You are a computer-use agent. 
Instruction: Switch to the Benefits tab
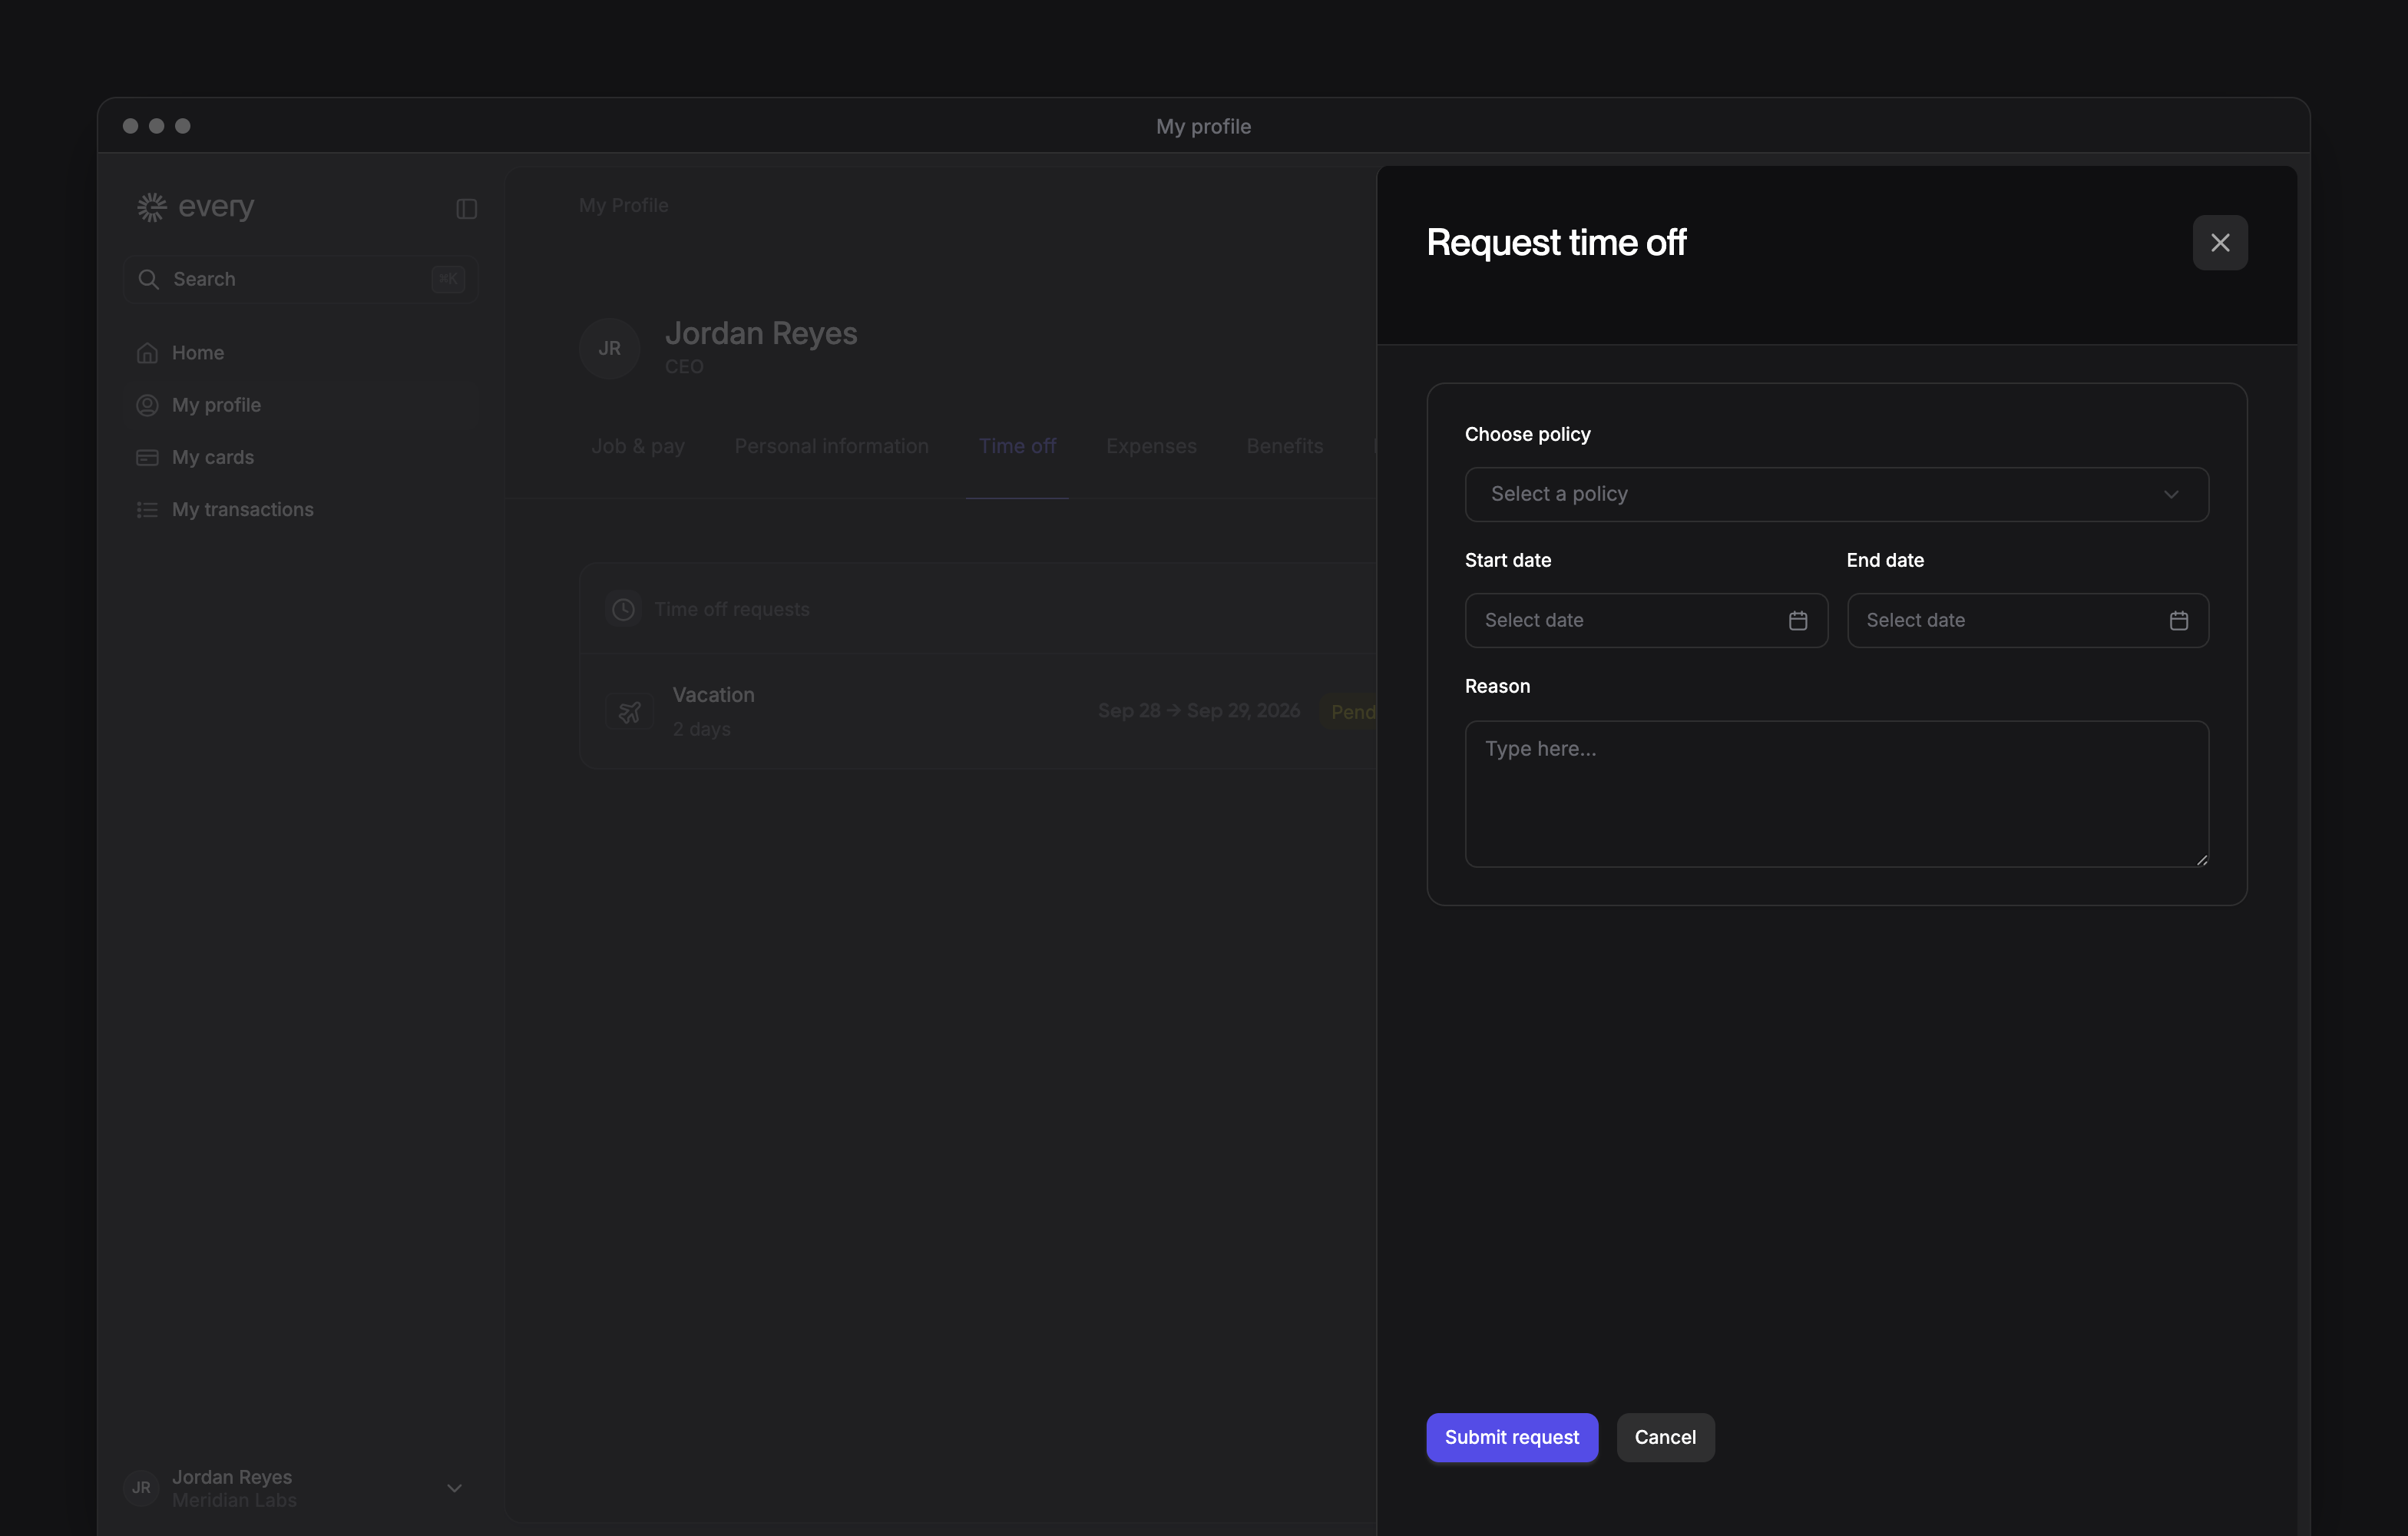(x=1284, y=446)
